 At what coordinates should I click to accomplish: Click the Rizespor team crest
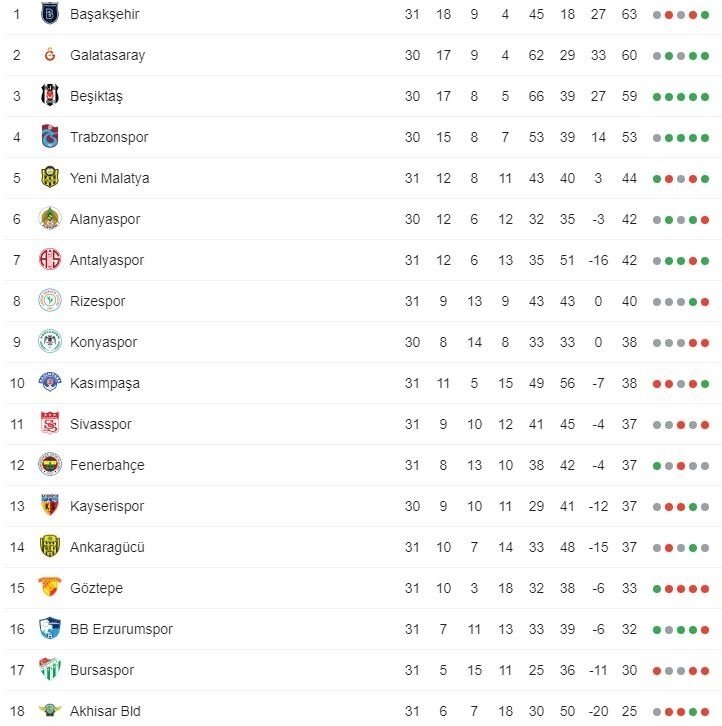pyautogui.click(x=49, y=301)
